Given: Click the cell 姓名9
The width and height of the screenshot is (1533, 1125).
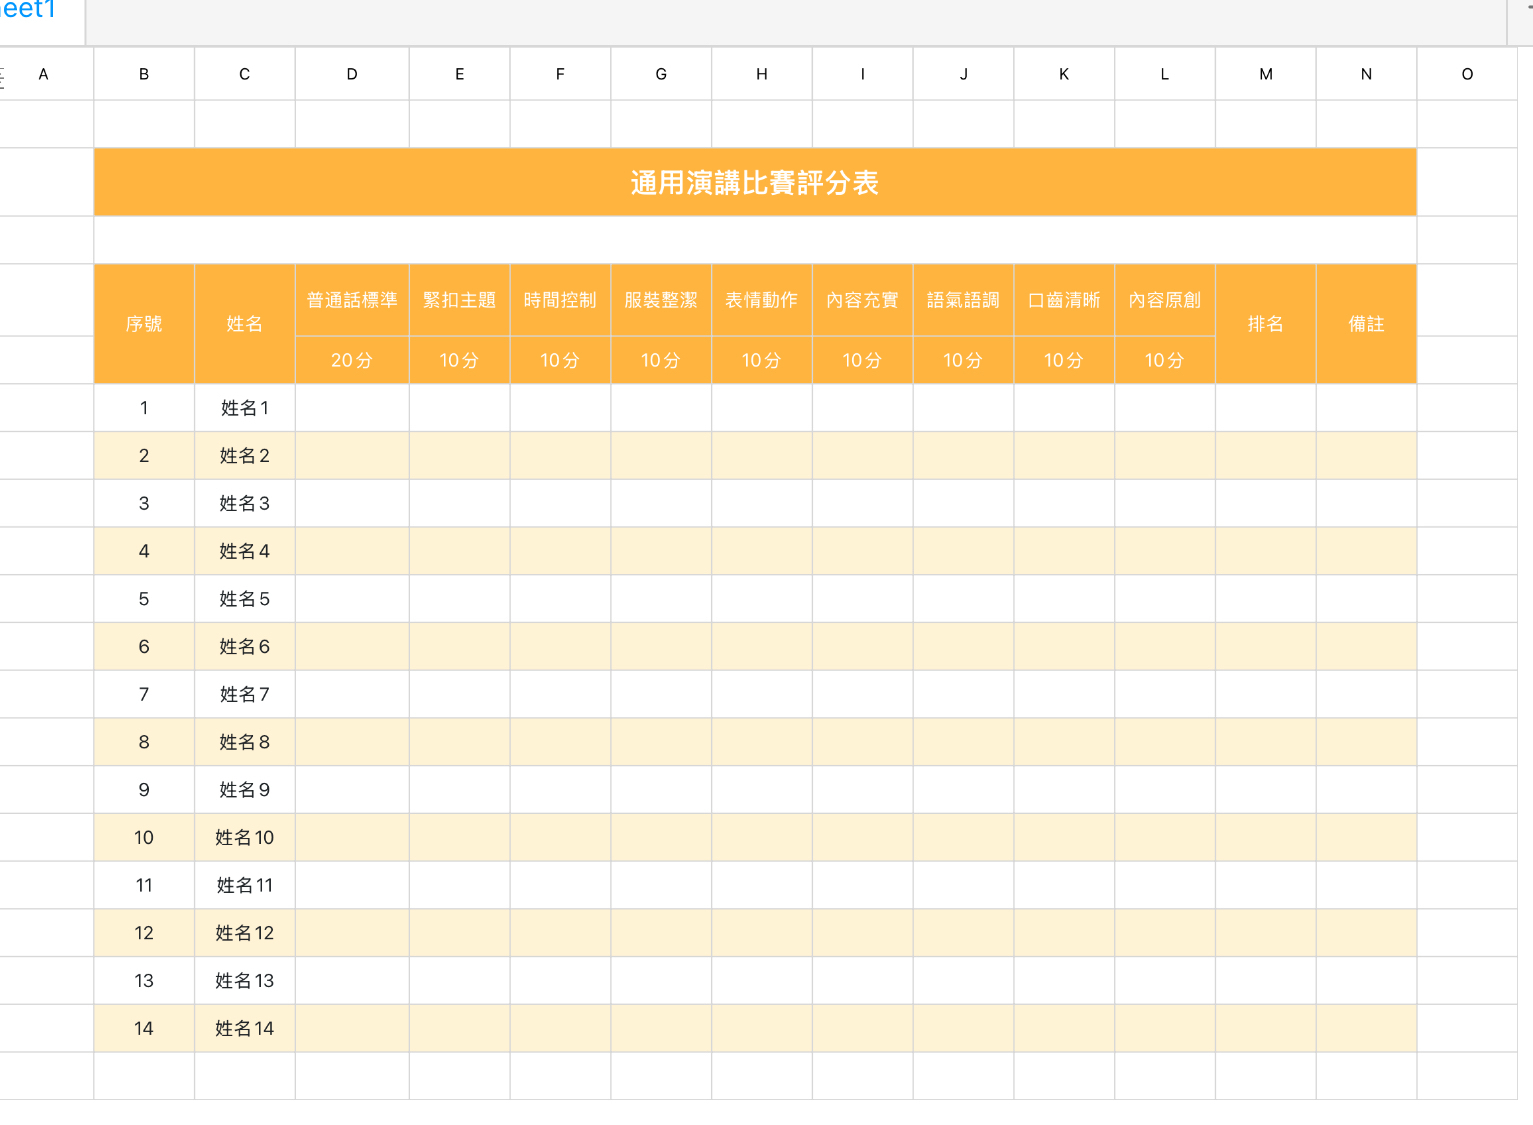Looking at the screenshot, I should pyautogui.click(x=245, y=790).
